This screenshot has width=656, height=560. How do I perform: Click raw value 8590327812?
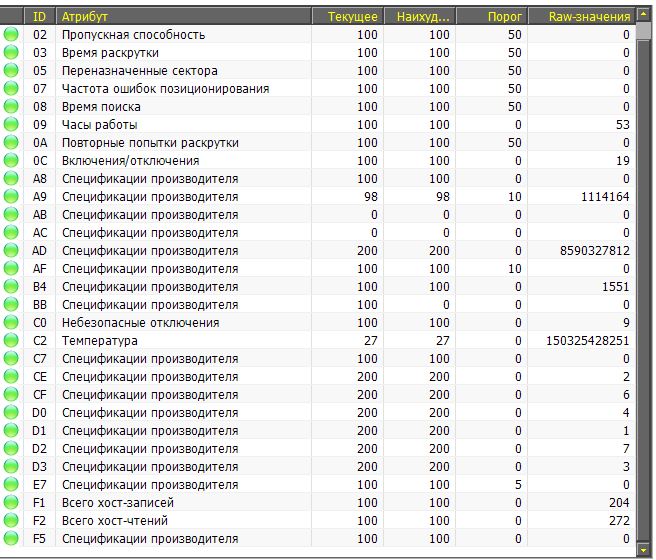click(594, 251)
